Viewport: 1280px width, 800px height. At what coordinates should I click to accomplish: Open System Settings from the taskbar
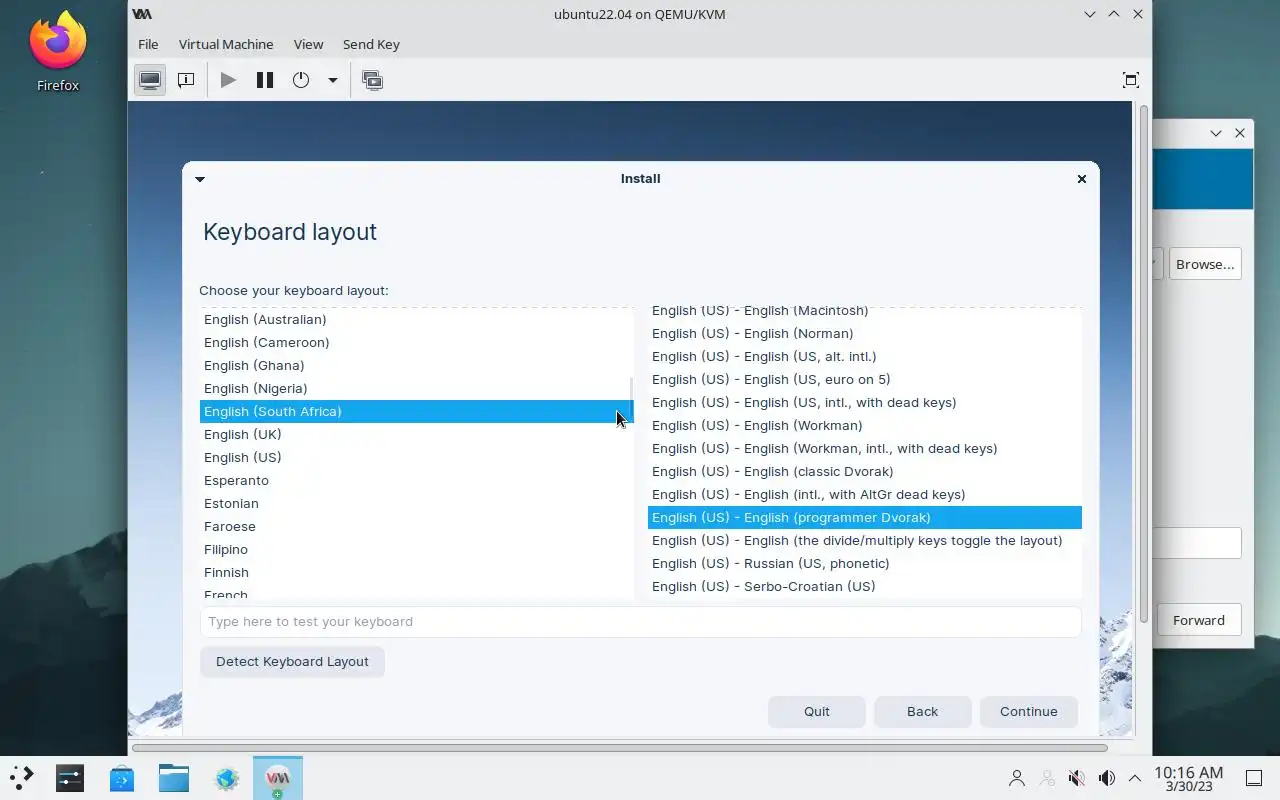70,778
